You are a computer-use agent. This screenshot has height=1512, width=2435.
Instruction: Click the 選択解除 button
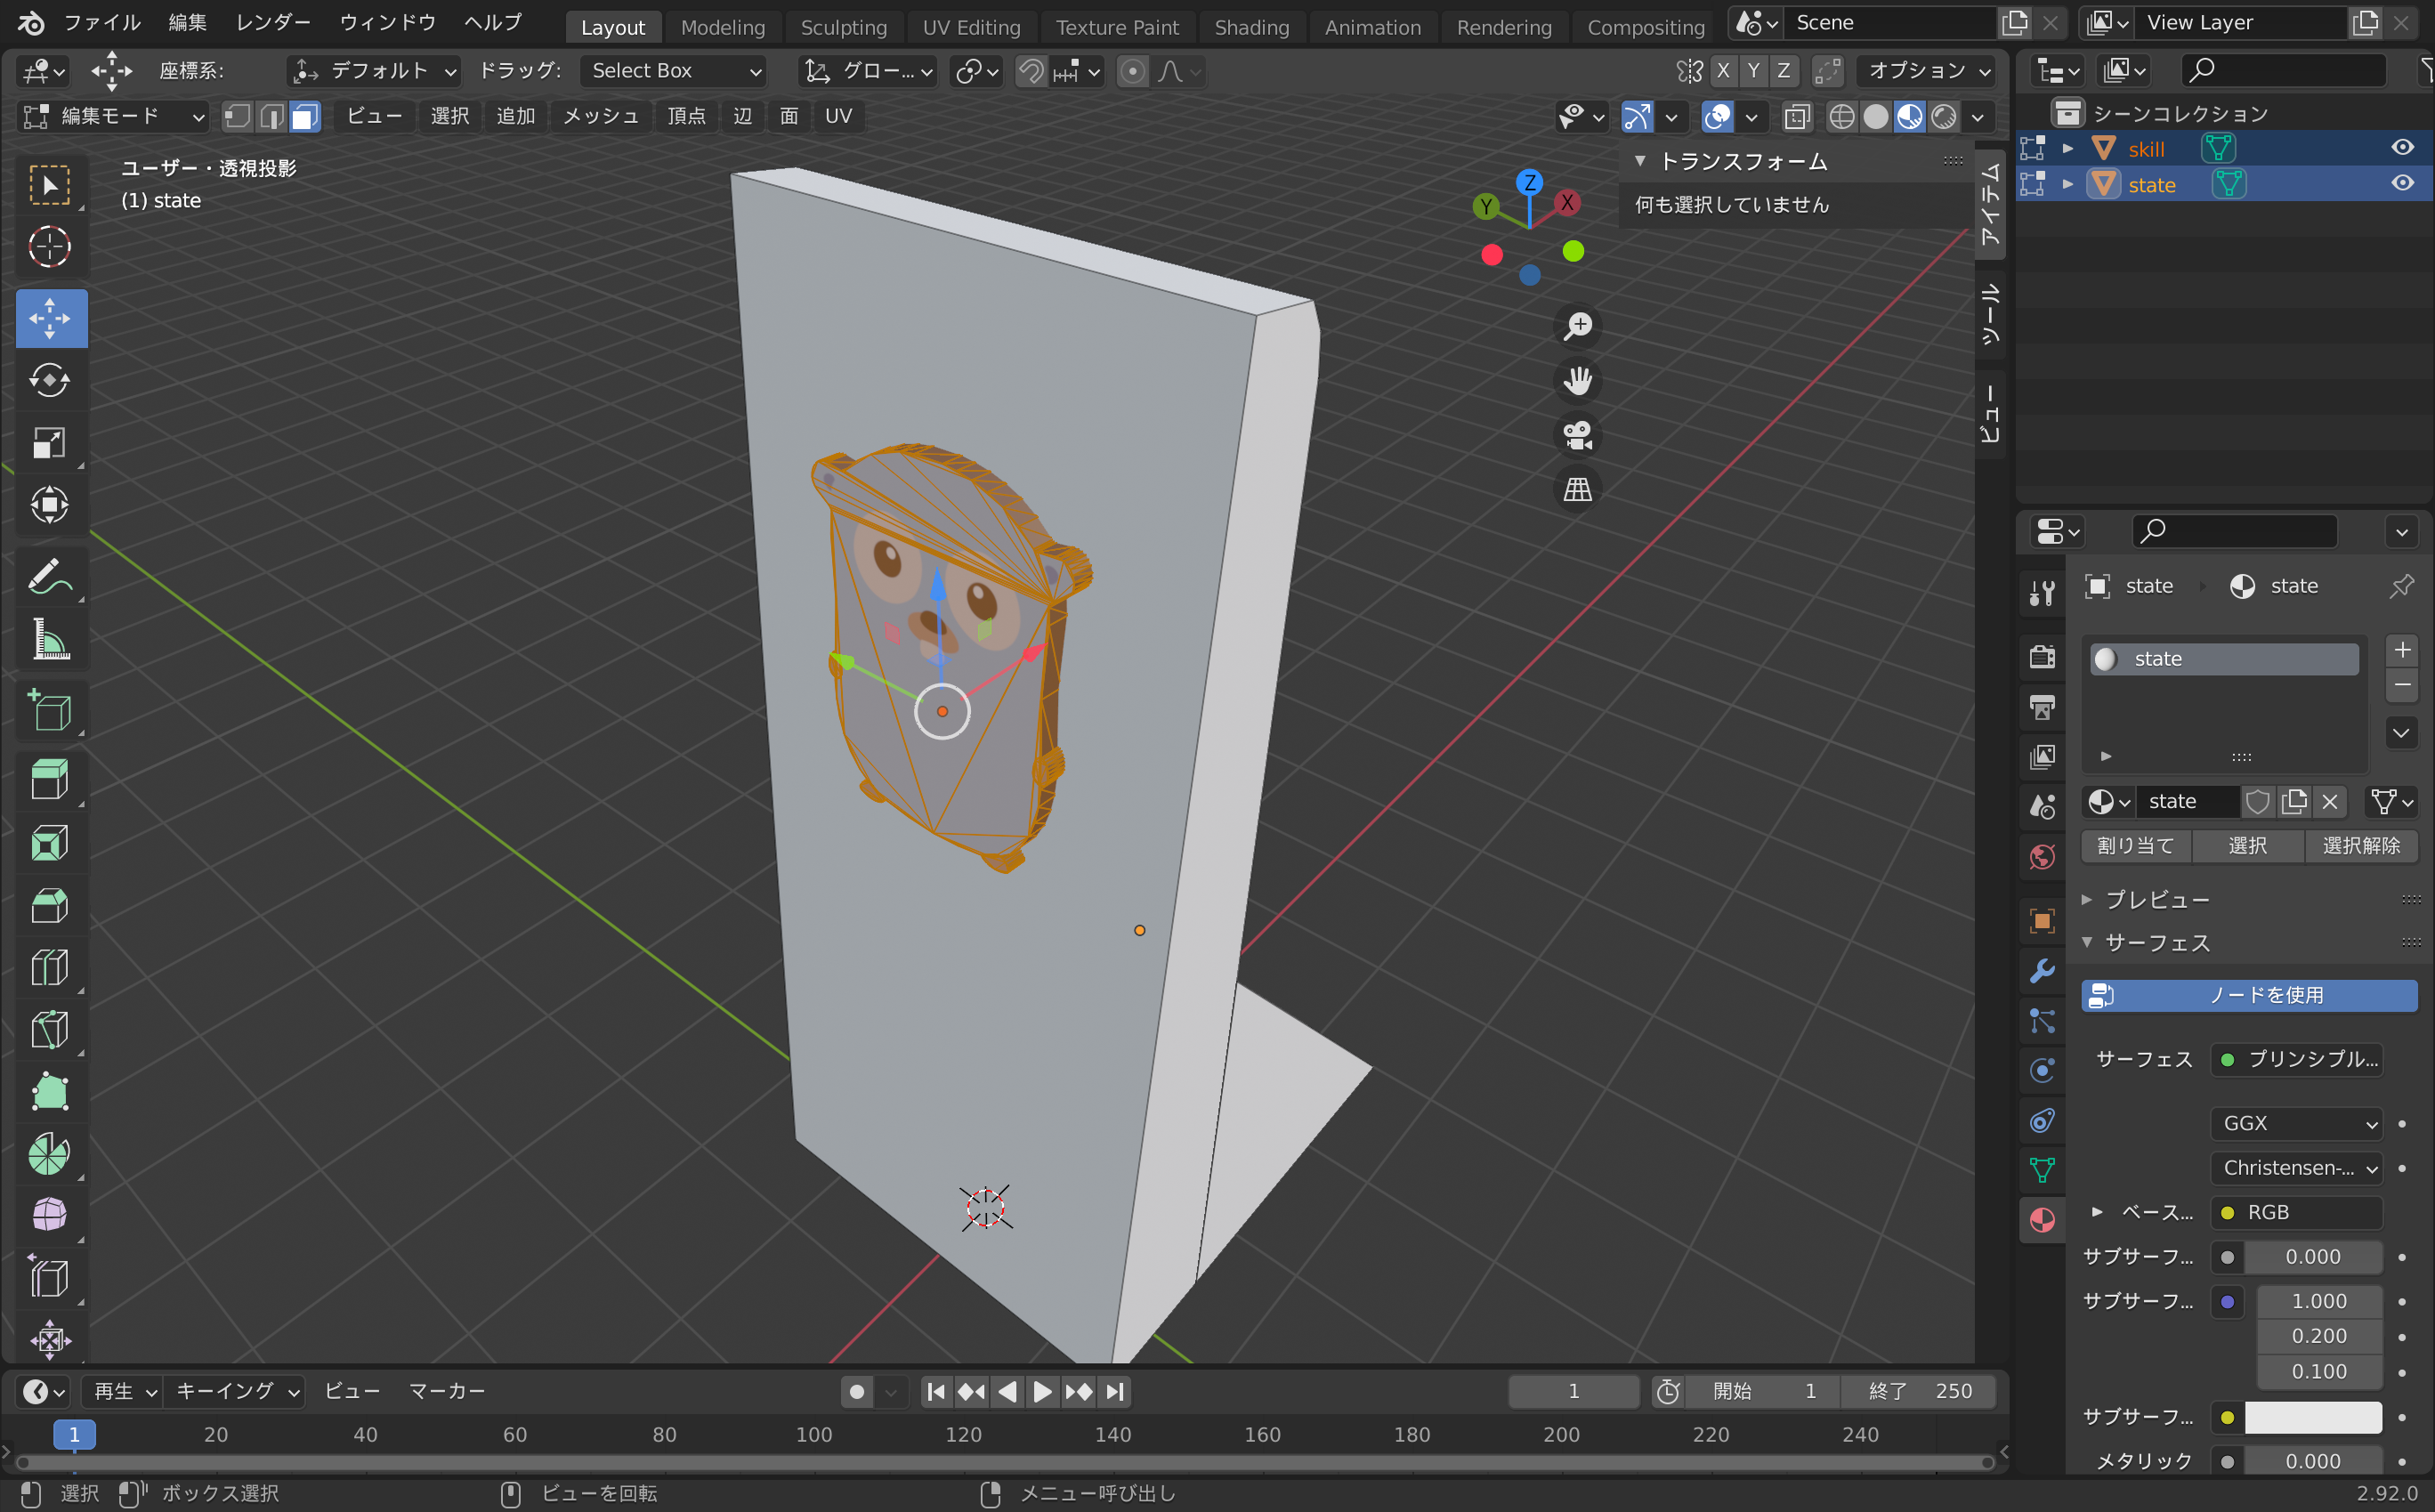pos(2360,845)
